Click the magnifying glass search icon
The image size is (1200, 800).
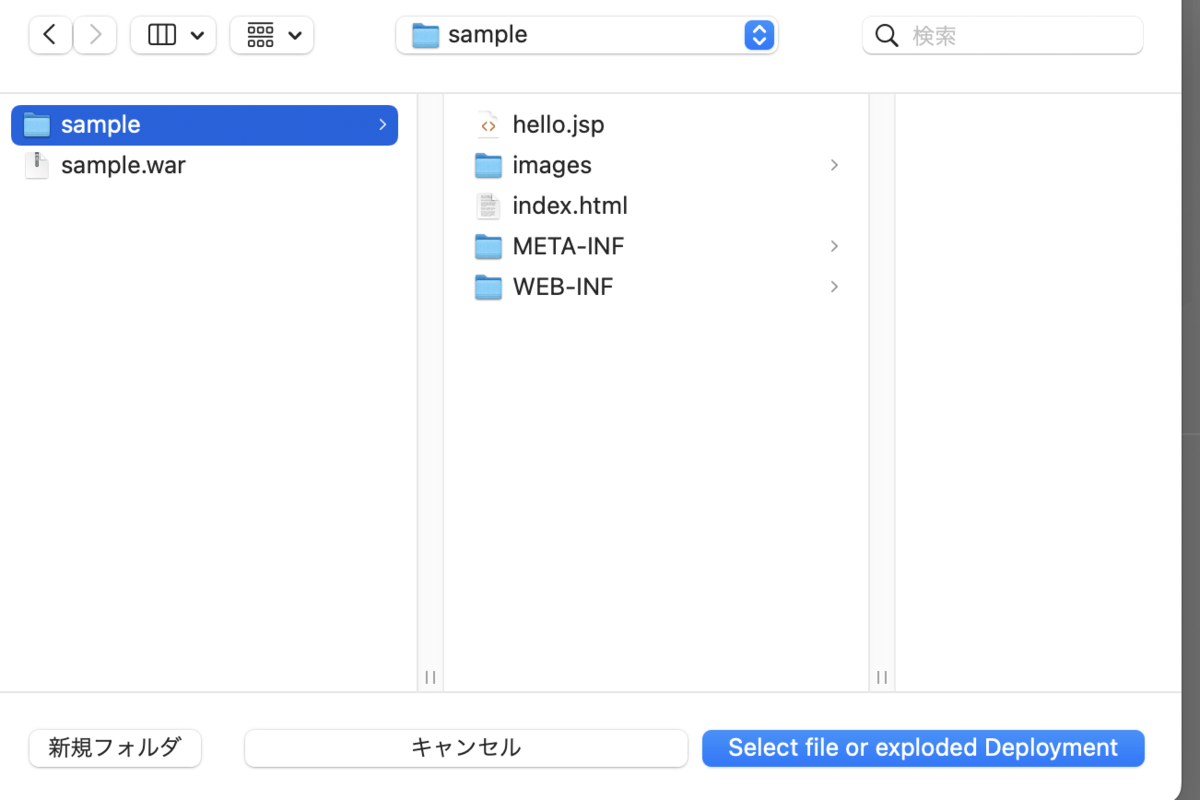886,35
